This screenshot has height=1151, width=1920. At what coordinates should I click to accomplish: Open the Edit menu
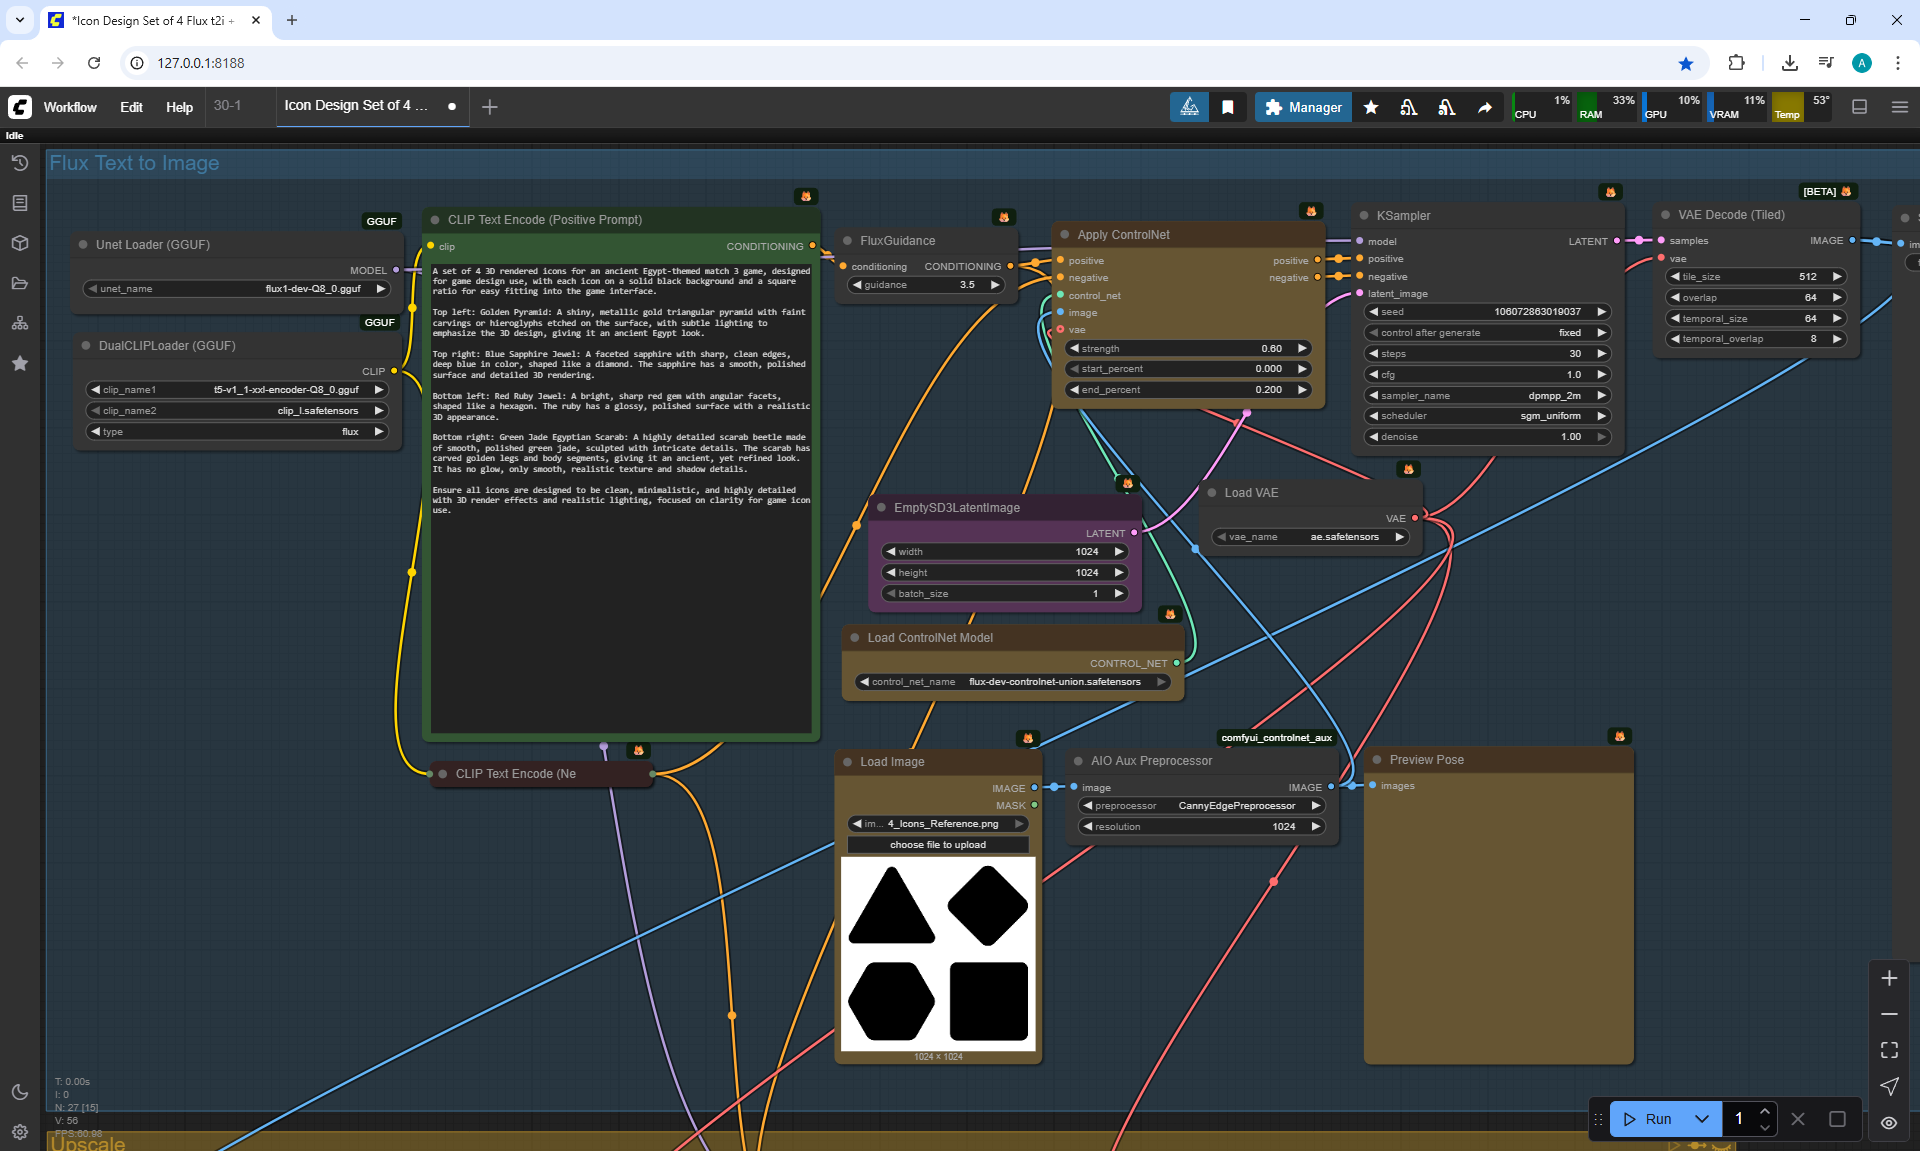pos(131,107)
